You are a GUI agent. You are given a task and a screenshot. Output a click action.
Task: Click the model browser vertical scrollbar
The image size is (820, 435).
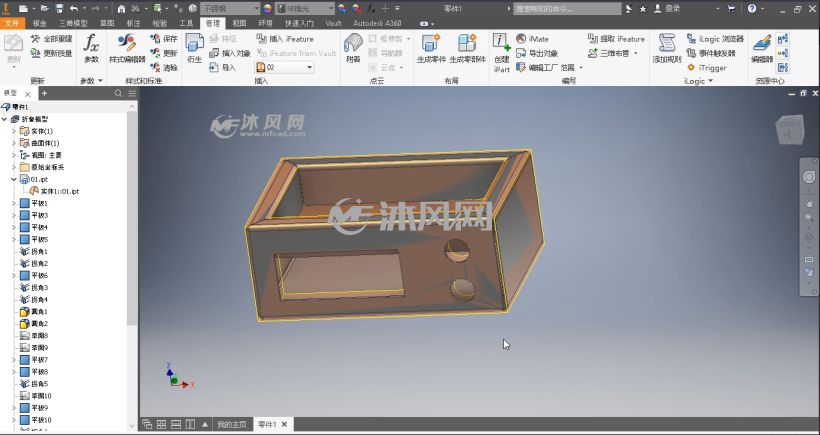132,220
